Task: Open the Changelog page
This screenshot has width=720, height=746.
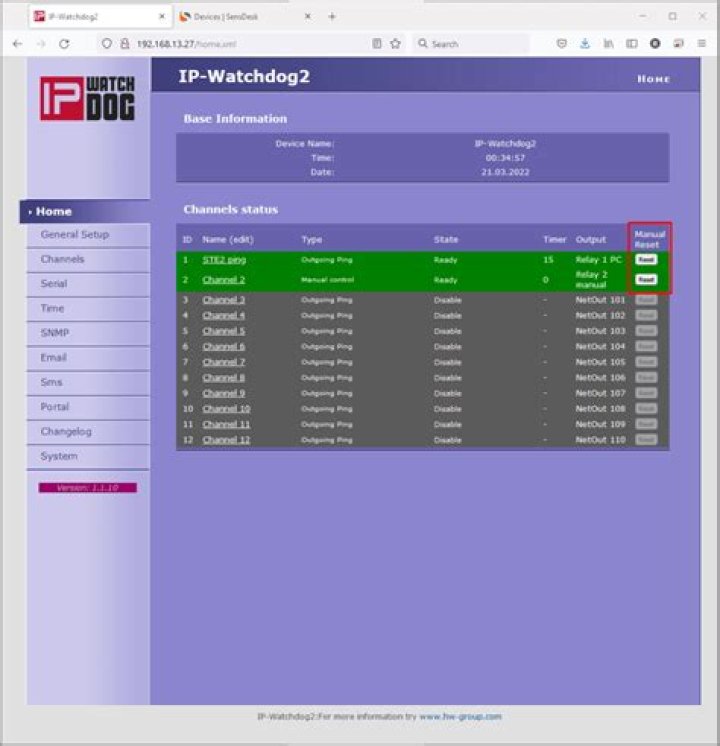Action: click(x=89, y=432)
